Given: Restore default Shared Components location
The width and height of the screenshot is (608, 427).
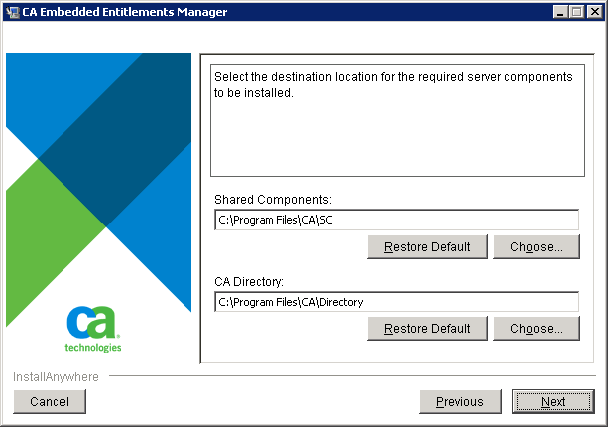Looking at the screenshot, I should [x=427, y=246].
